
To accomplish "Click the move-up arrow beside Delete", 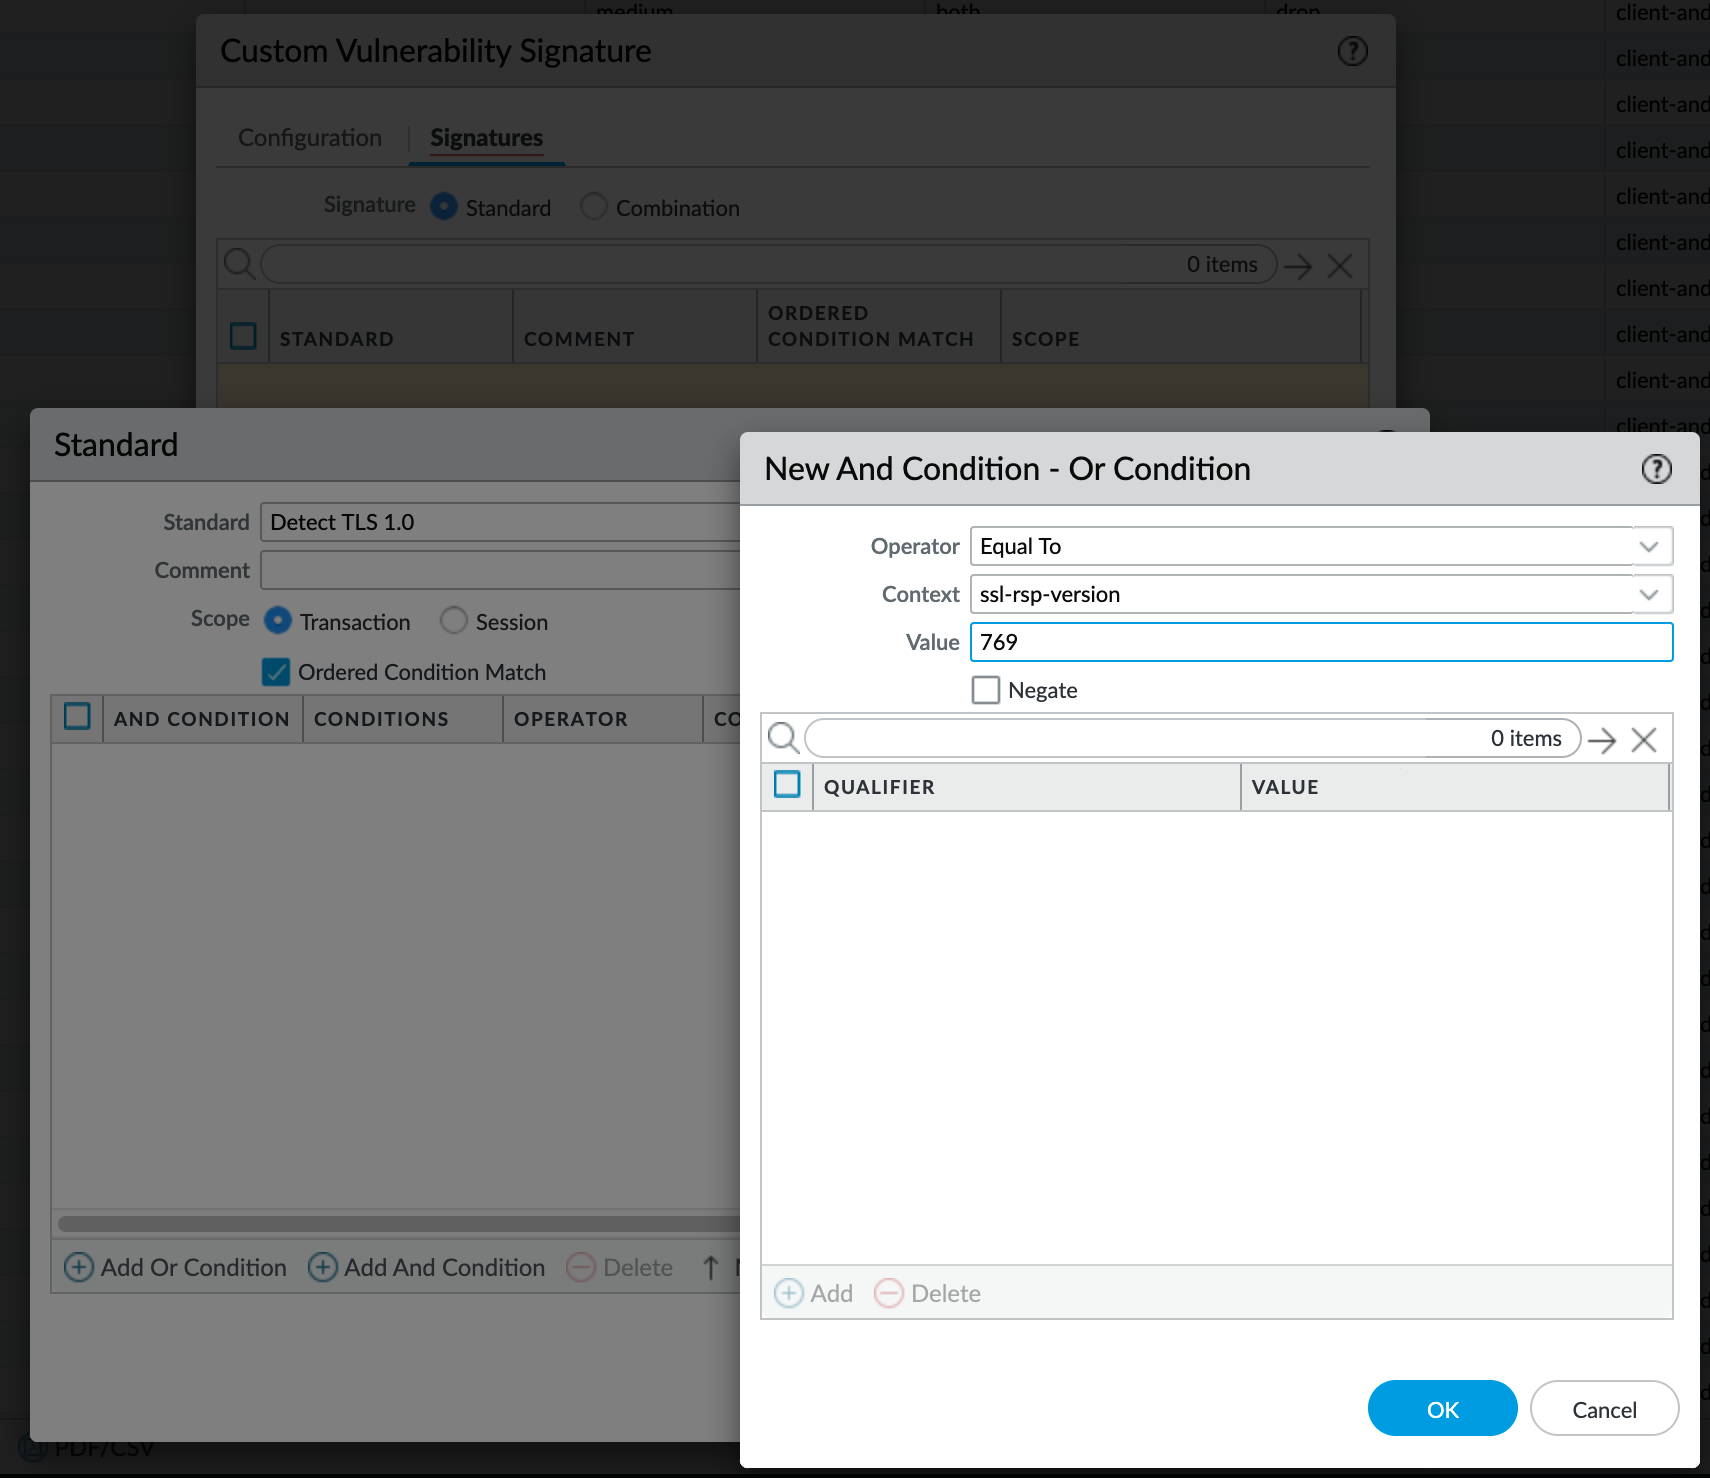I will pyautogui.click(x=710, y=1267).
